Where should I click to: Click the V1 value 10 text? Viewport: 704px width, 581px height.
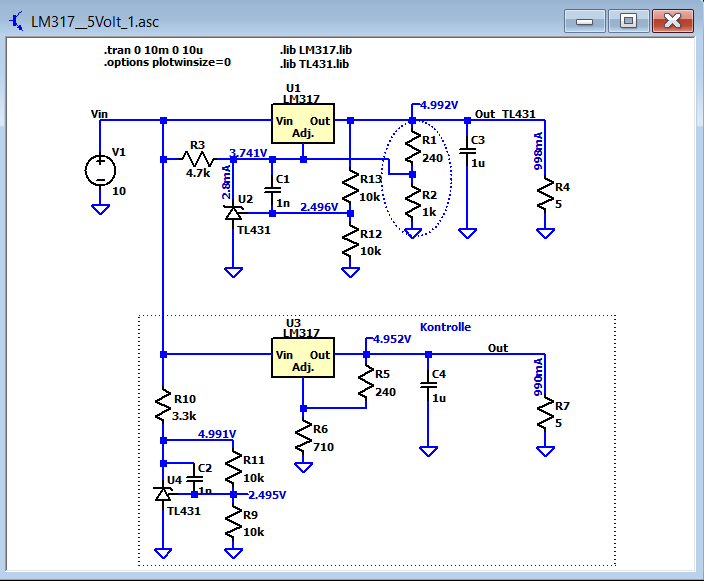(119, 191)
